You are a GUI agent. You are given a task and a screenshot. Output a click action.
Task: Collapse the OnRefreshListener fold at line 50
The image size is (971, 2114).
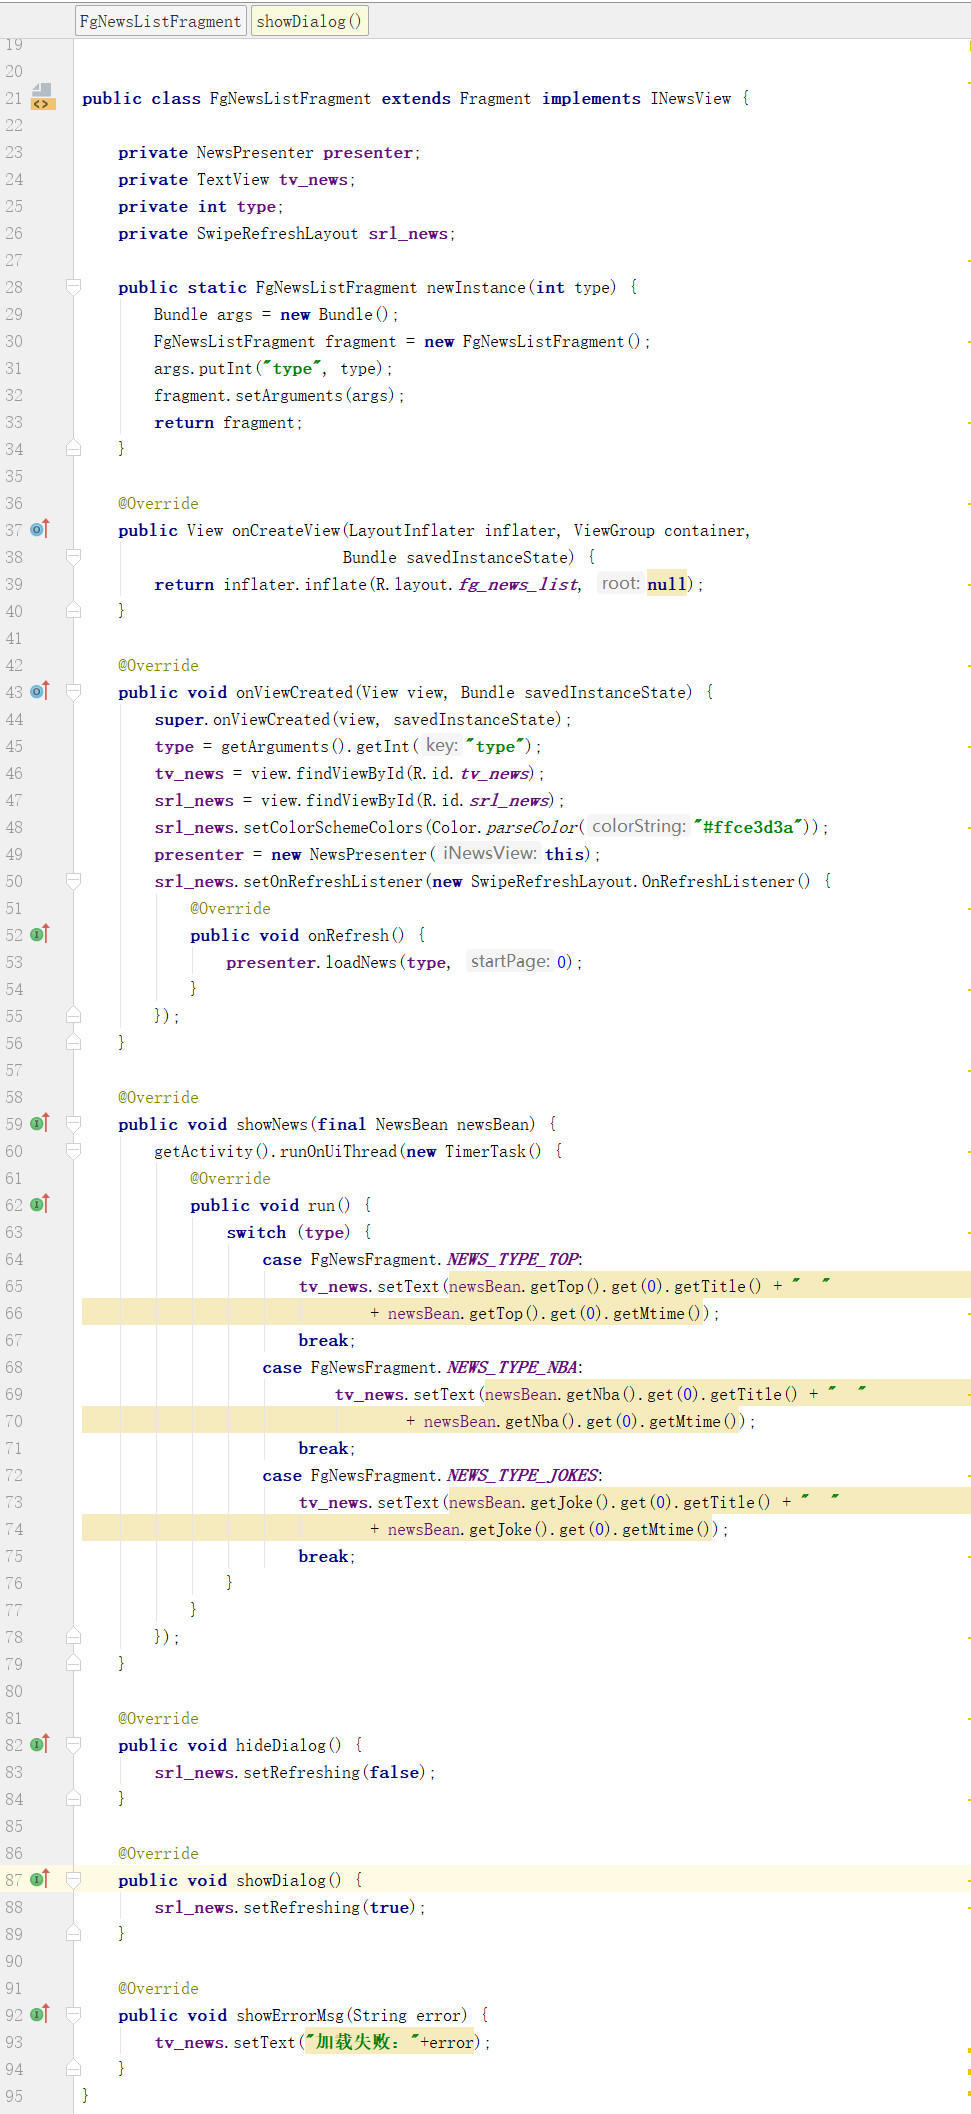(x=73, y=881)
